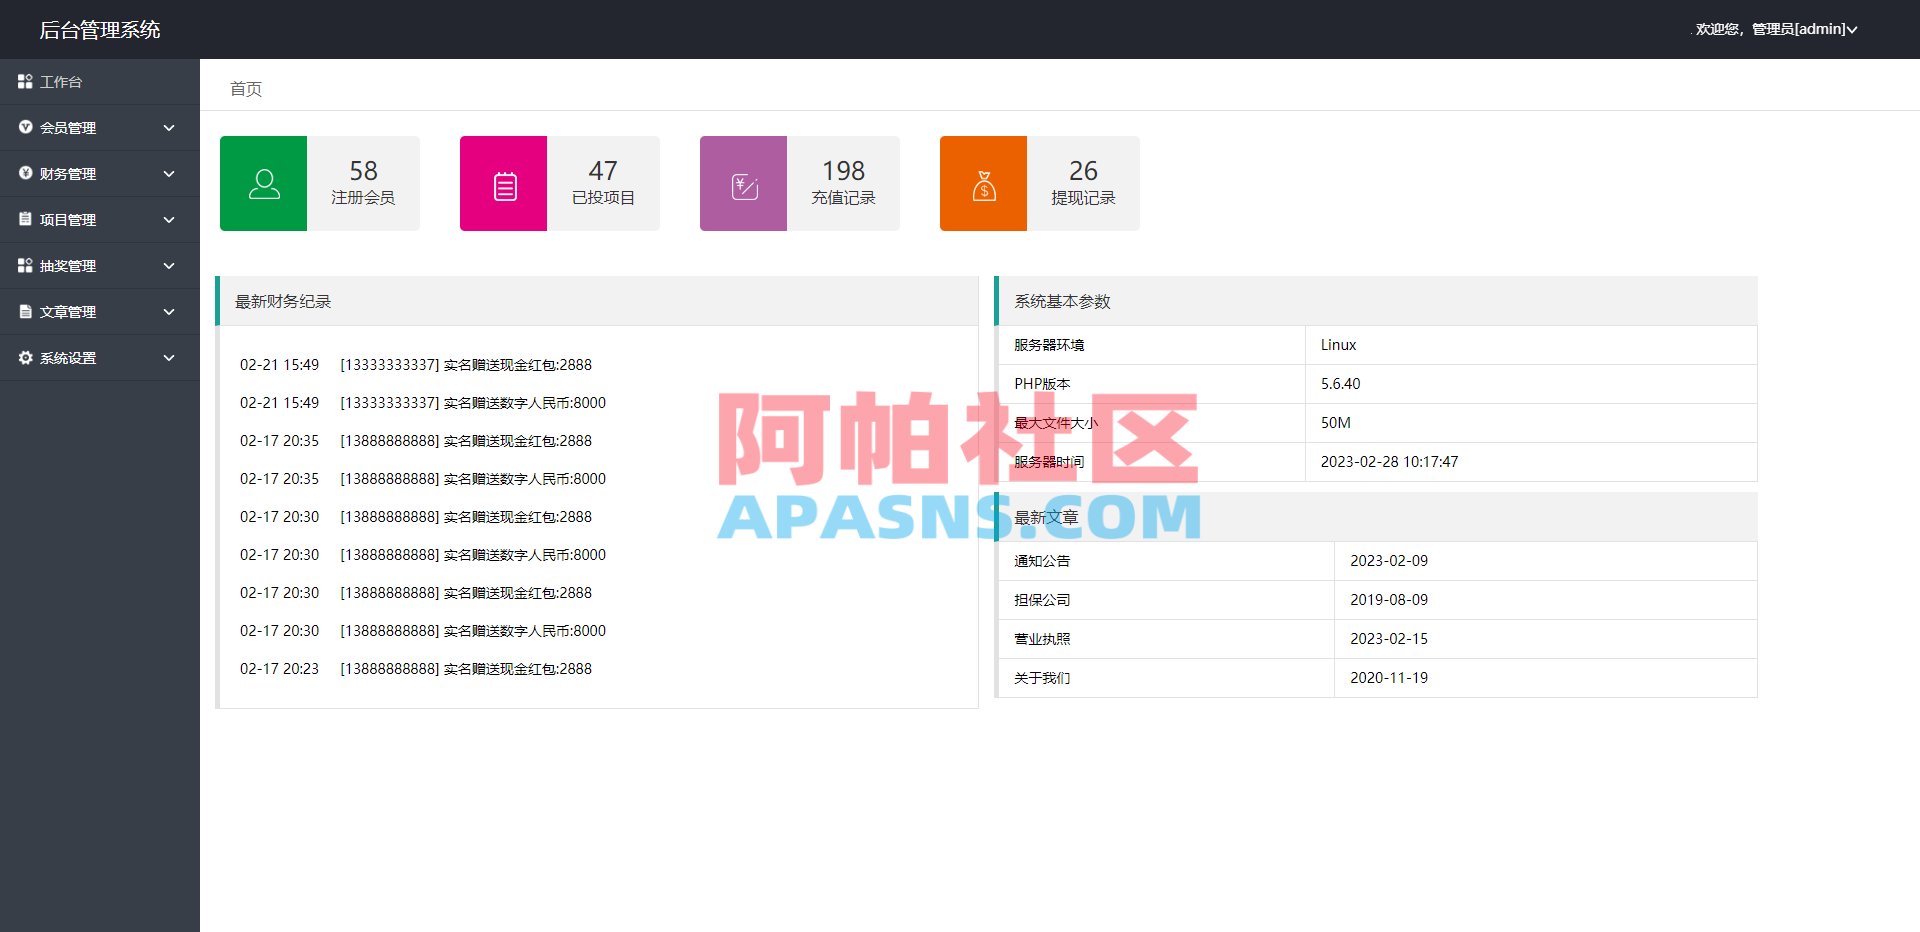Expand the 财务管理 menu chevron
The width and height of the screenshot is (1920, 932).
tap(169, 174)
